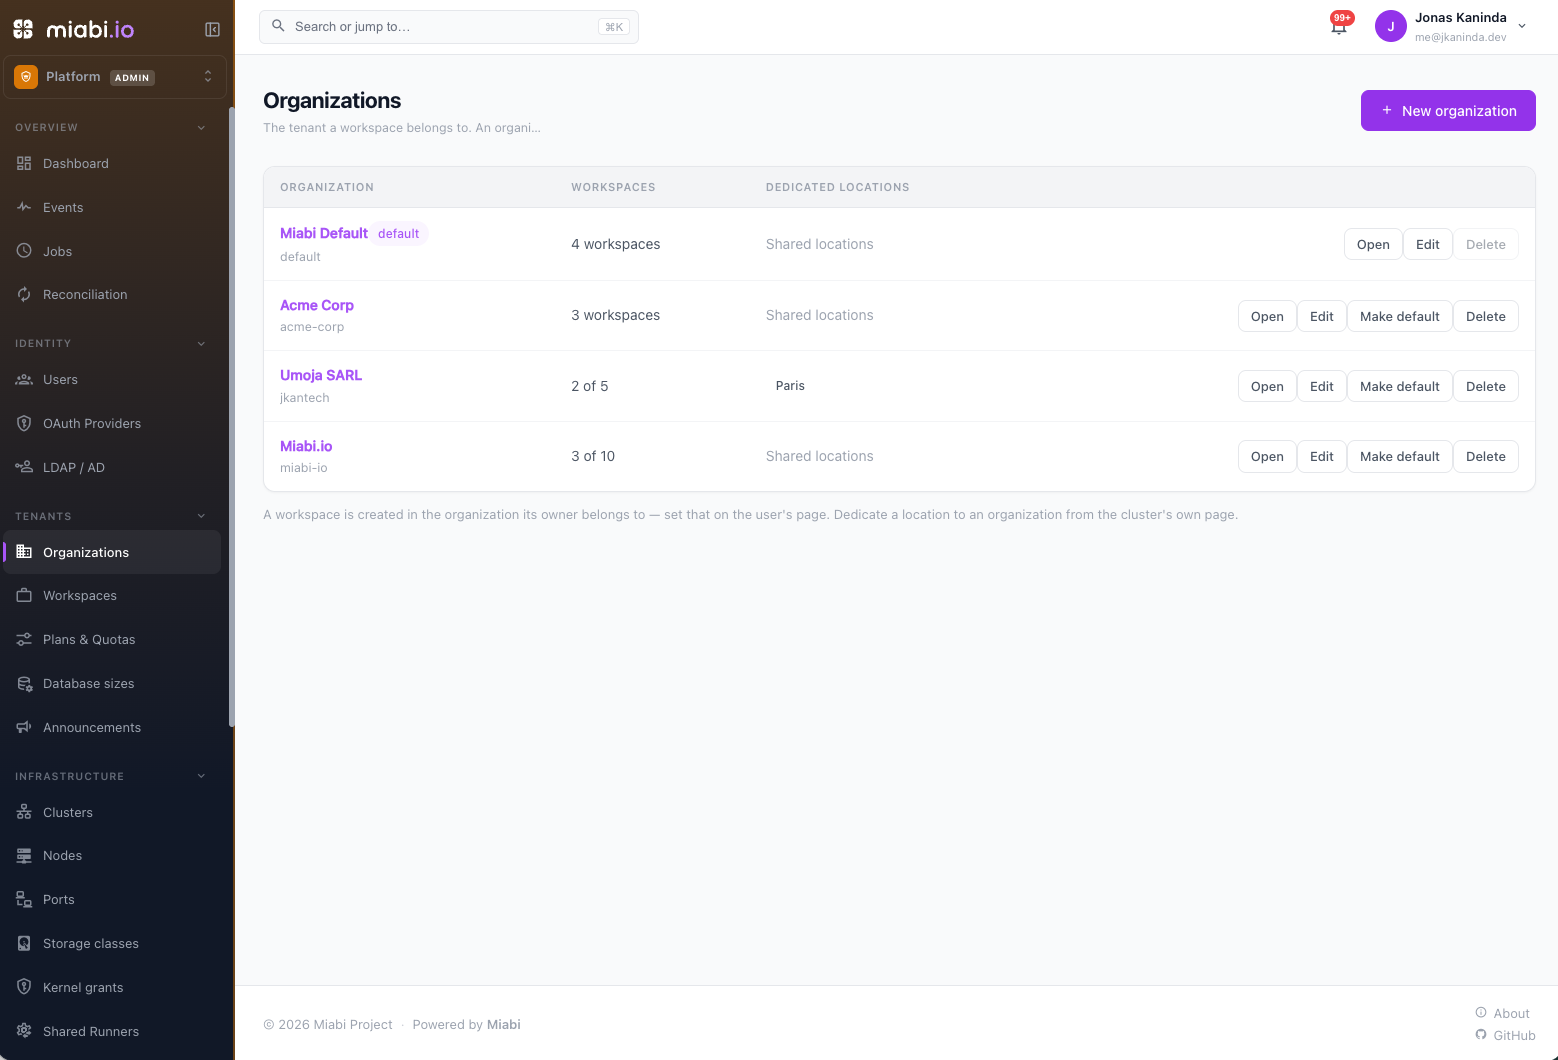The height and width of the screenshot is (1060, 1558).
Task: Open the GitHub footer link
Action: tap(1505, 1035)
